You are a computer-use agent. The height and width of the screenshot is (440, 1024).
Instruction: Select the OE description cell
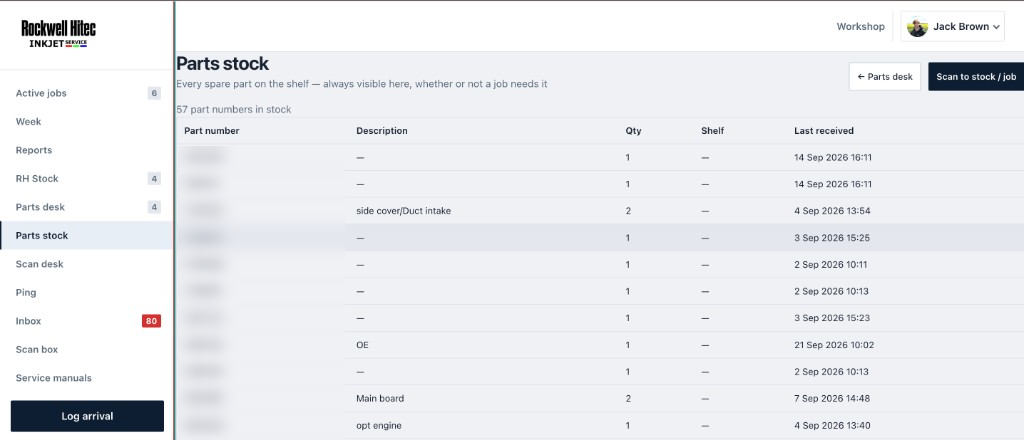click(x=362, y=345)
